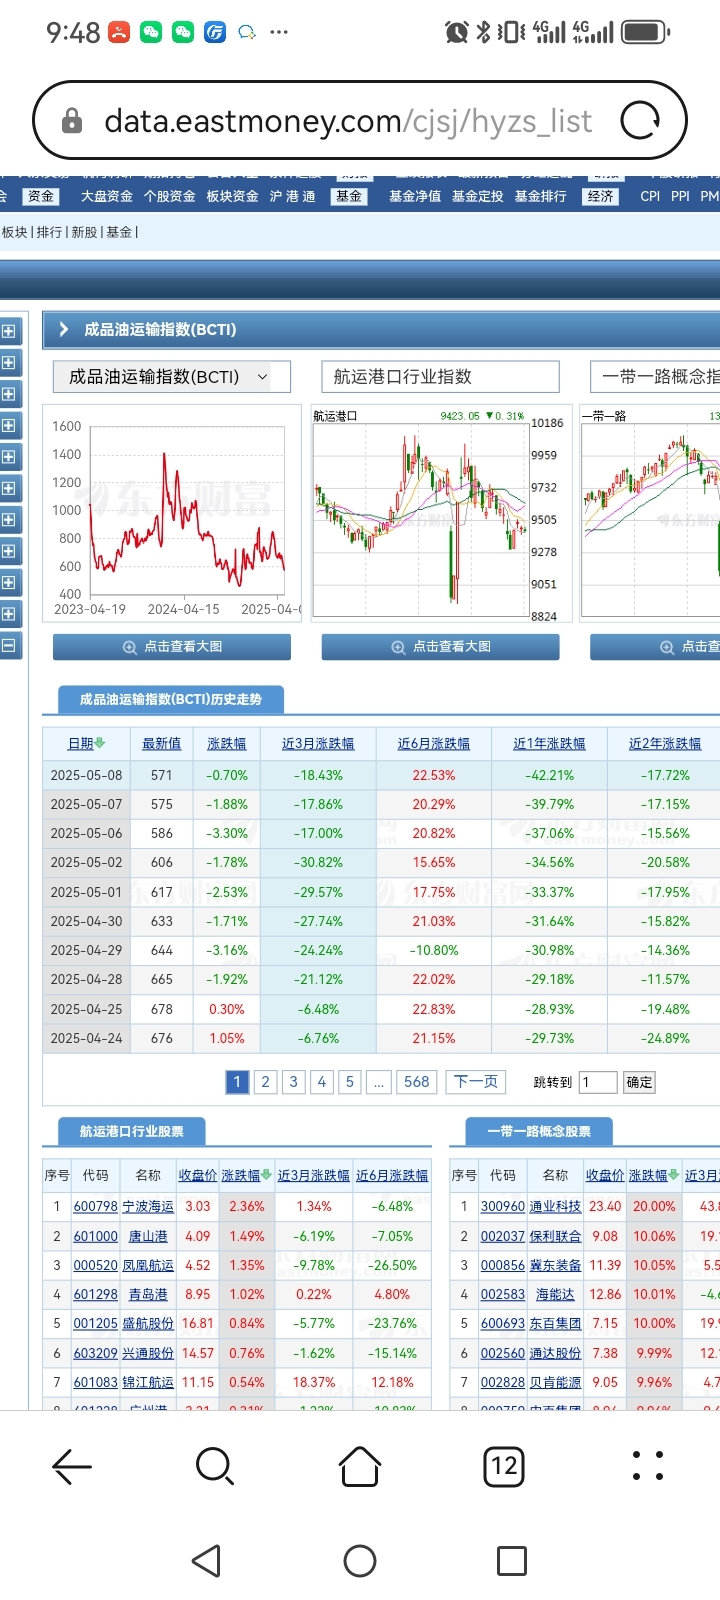Sort by 近6月涨跌幅 in the history table
720x1600 pixels.
tap(434, 743)
